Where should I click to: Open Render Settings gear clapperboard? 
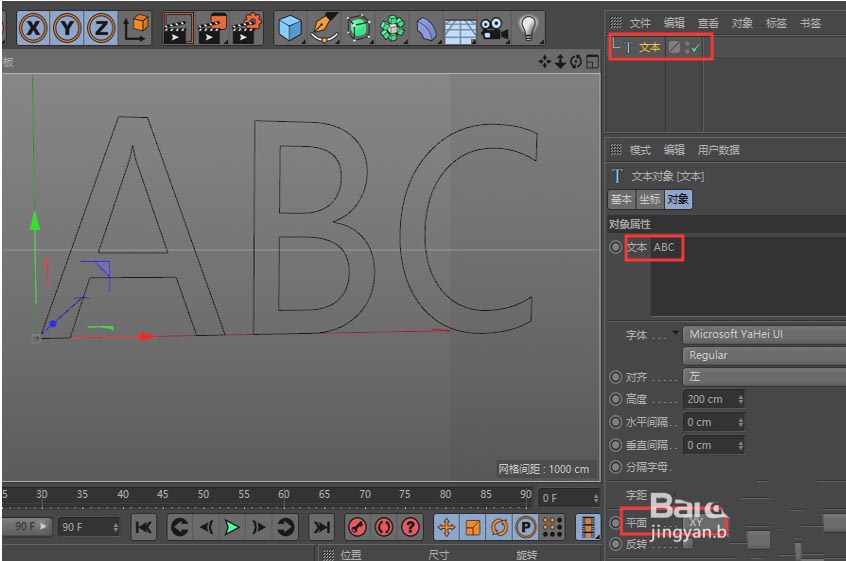(246, 28)
